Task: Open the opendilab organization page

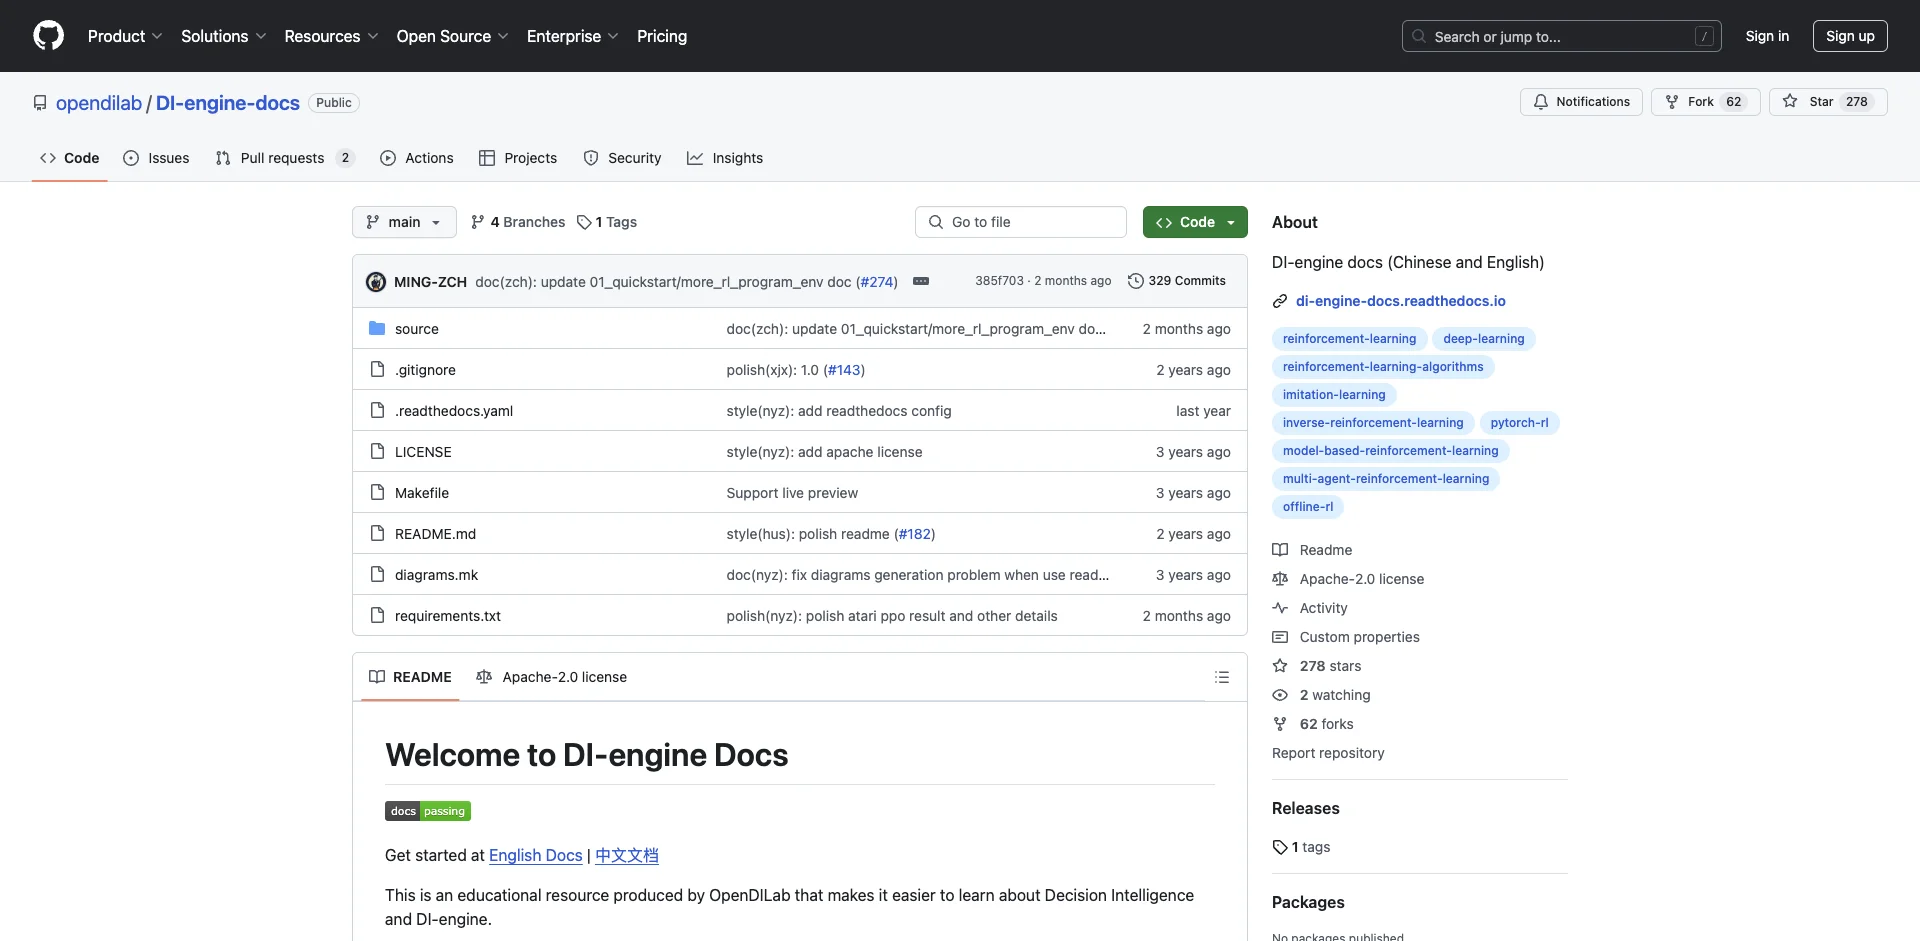Action: click(x=99, y=103)
